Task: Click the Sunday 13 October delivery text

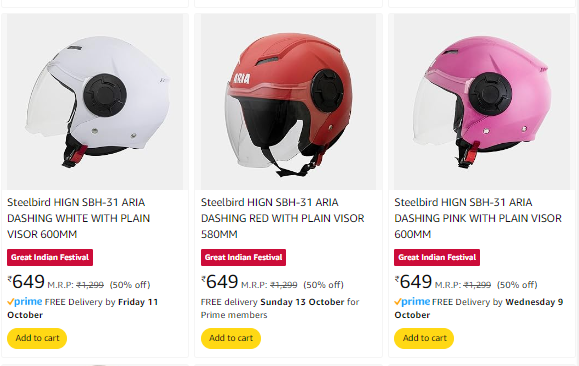Action: [x=302, y=302]
